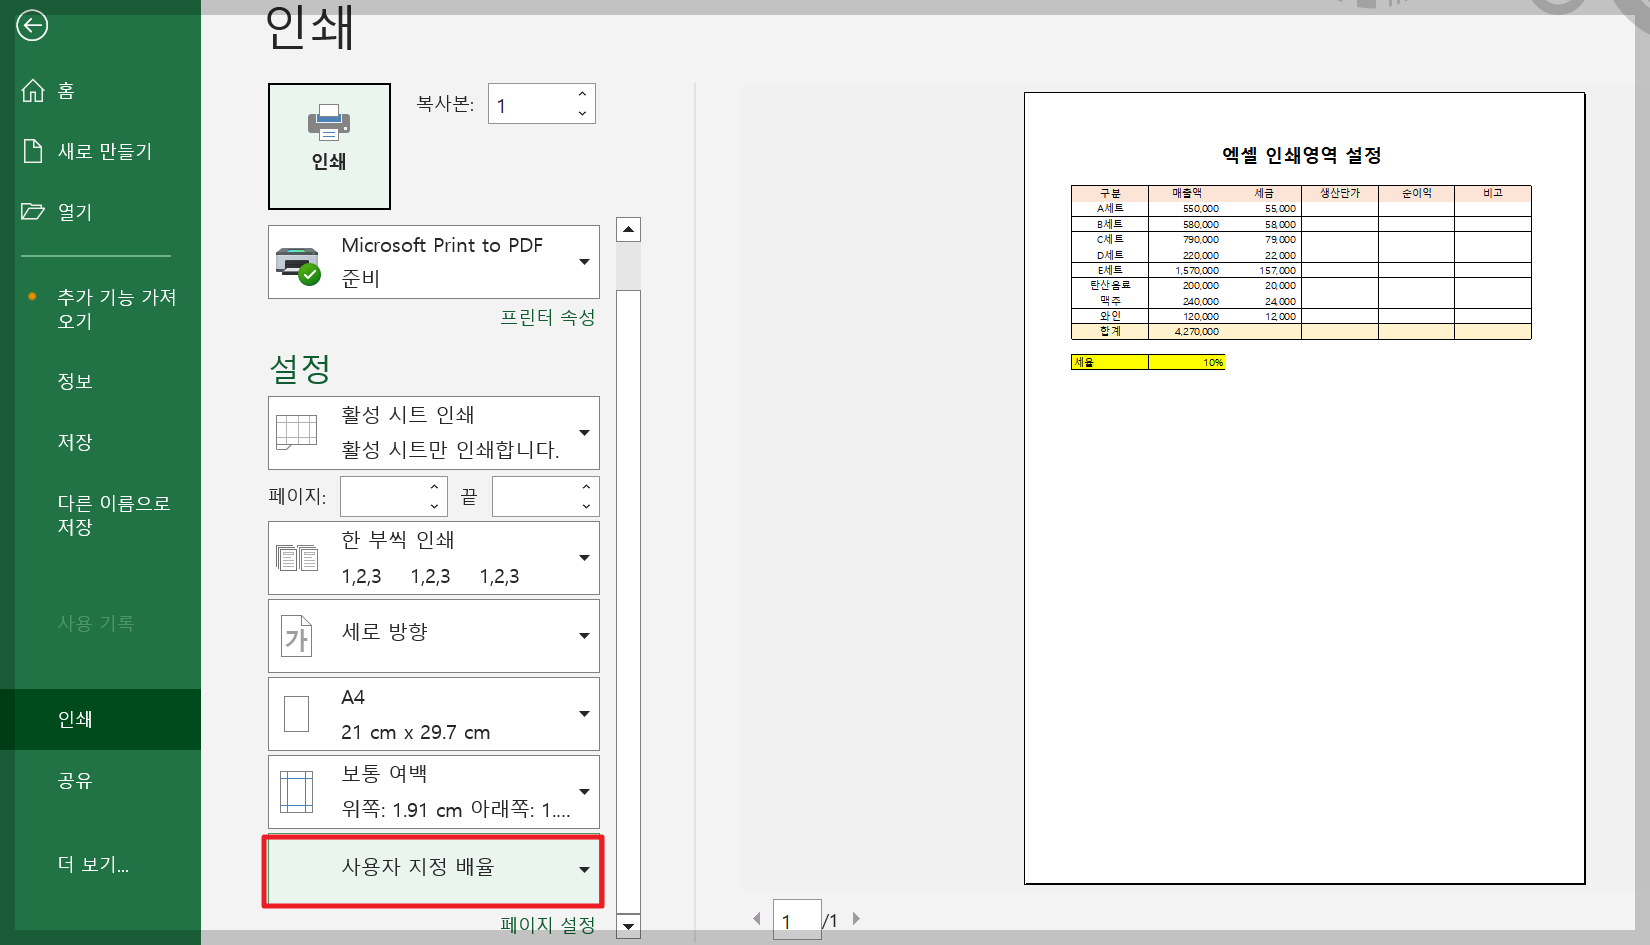Click the 새로 만들기 document icon
Screen dimensions: 1650x945
pyautogui.click(x=30, y=151)
